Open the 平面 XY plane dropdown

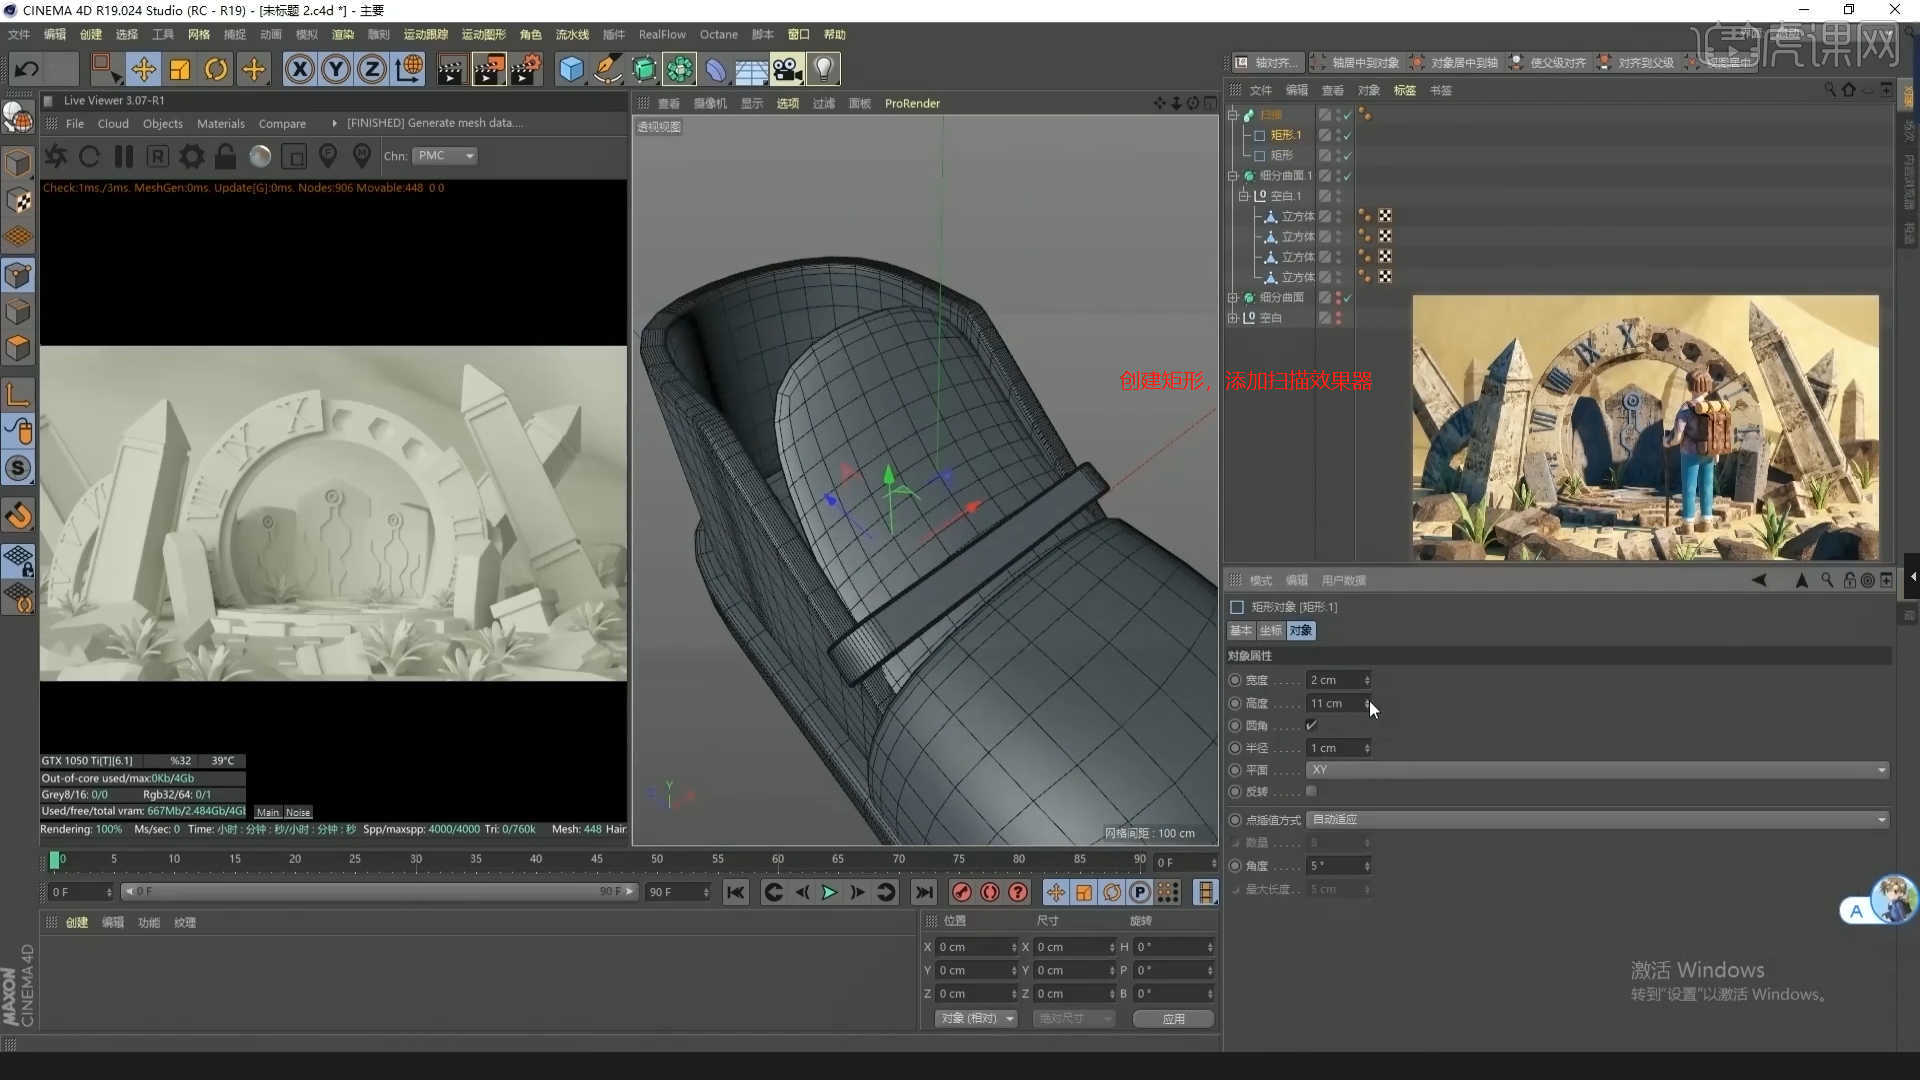point(1598,770)
